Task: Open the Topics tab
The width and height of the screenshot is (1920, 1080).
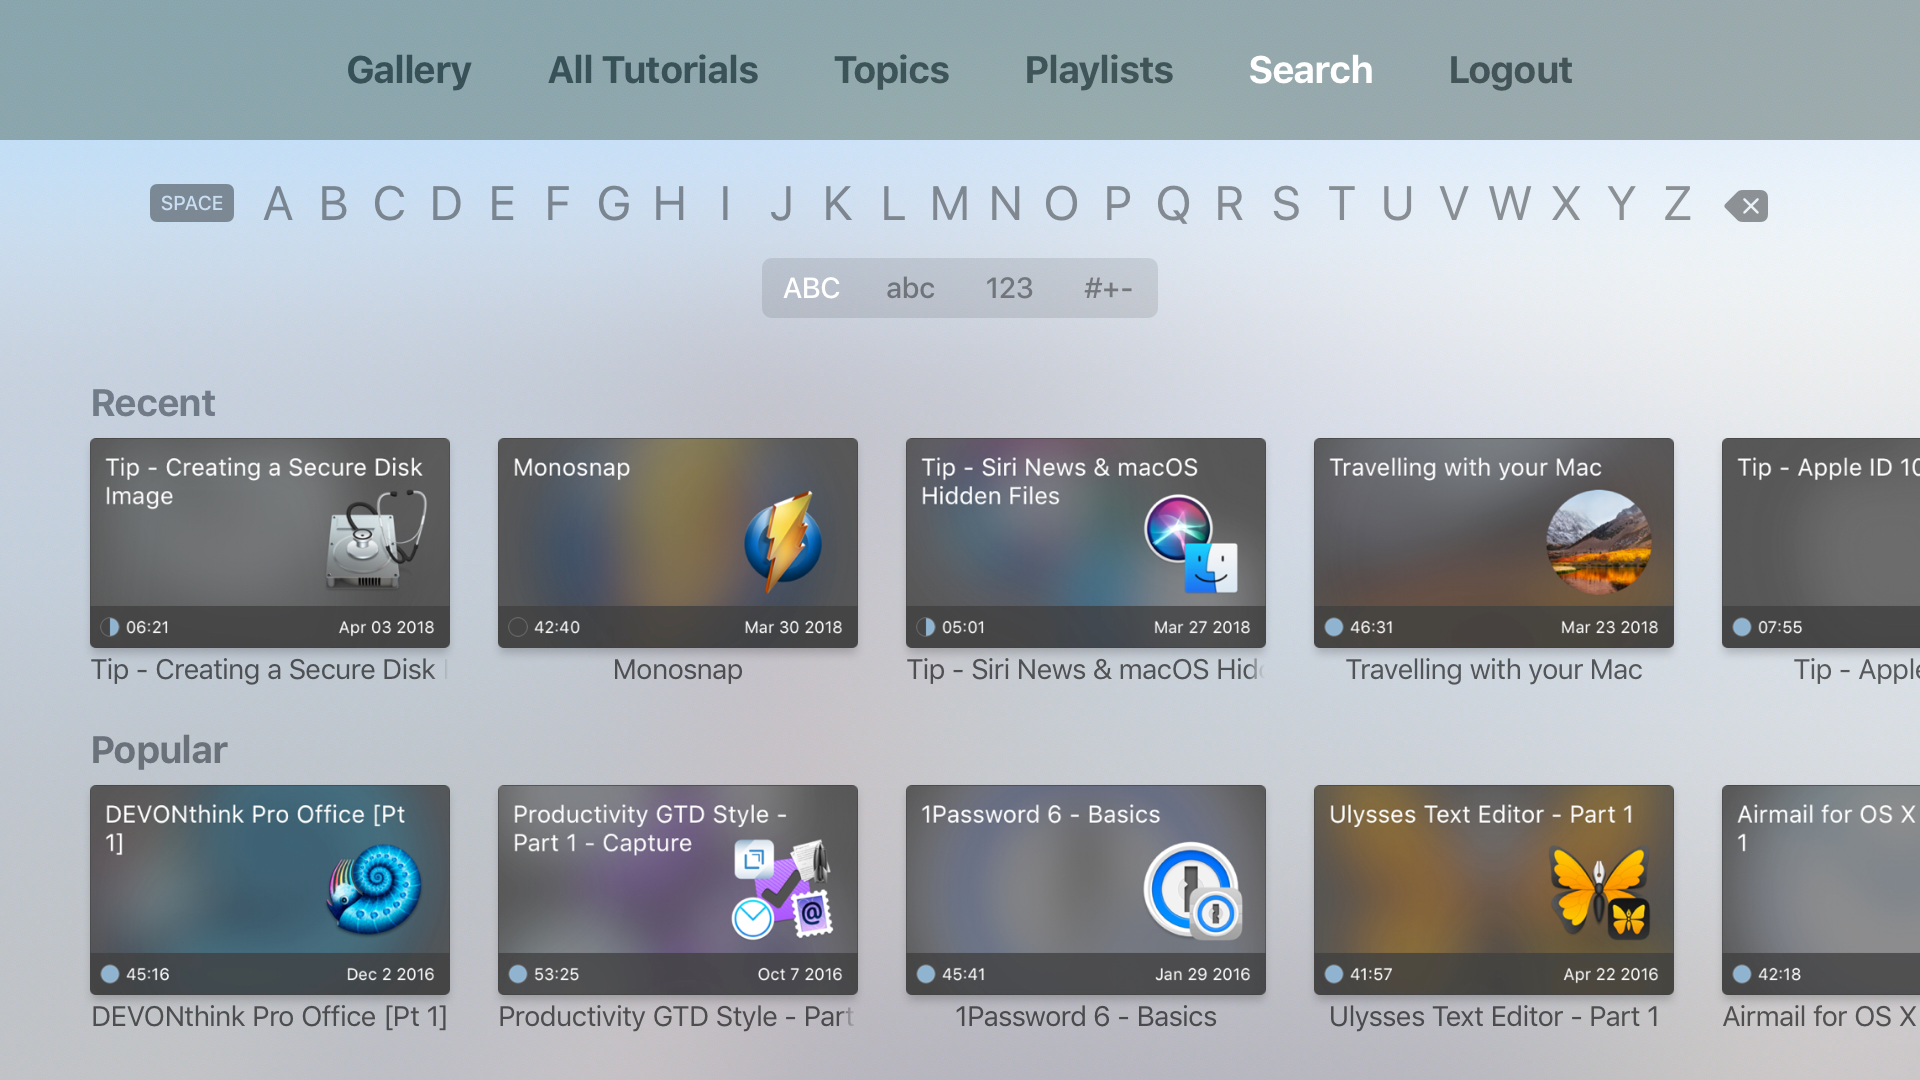Action: (x=891, y=70)
